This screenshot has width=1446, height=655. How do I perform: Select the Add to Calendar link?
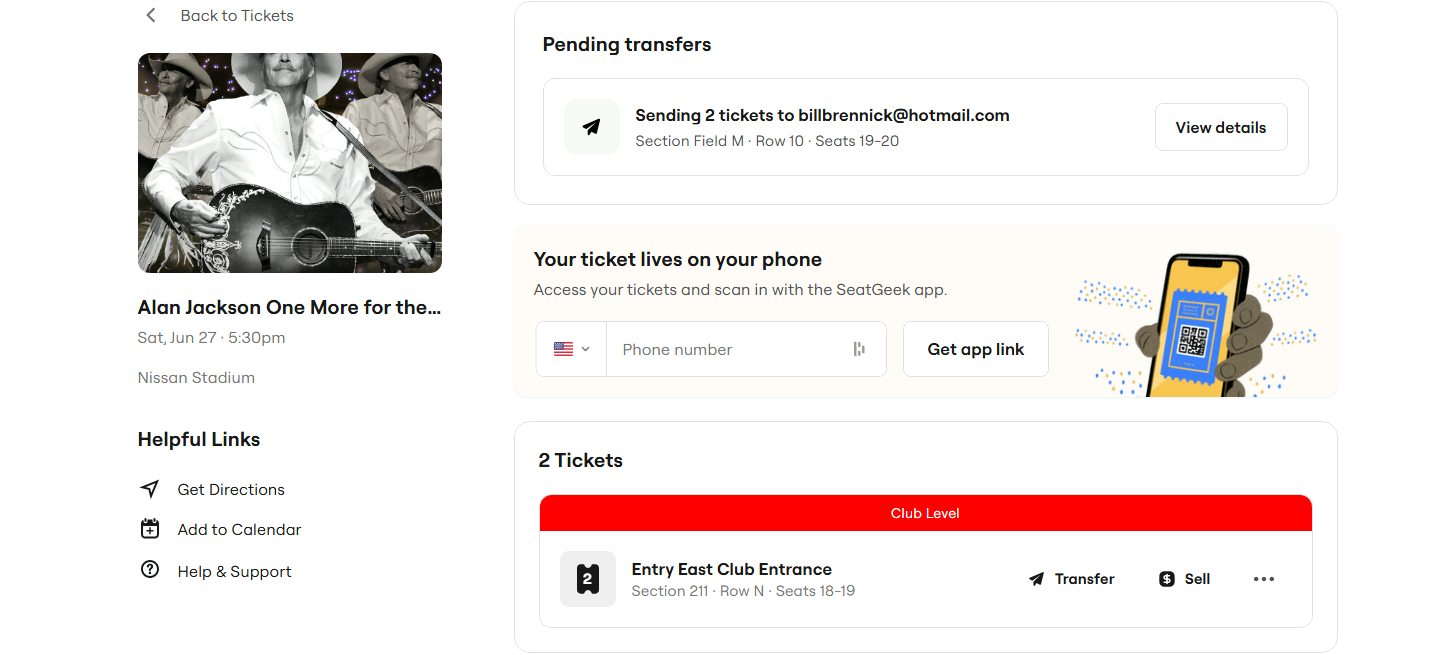click(x=239, y=529)
